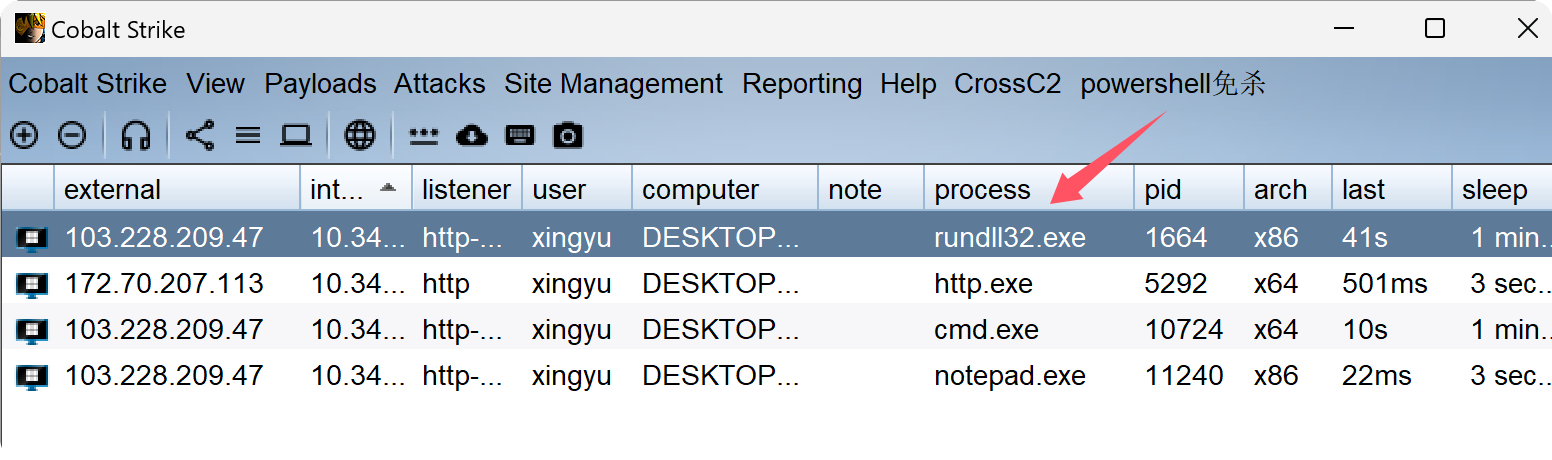Open Listeners via the headphones icon

pos(135,135)
